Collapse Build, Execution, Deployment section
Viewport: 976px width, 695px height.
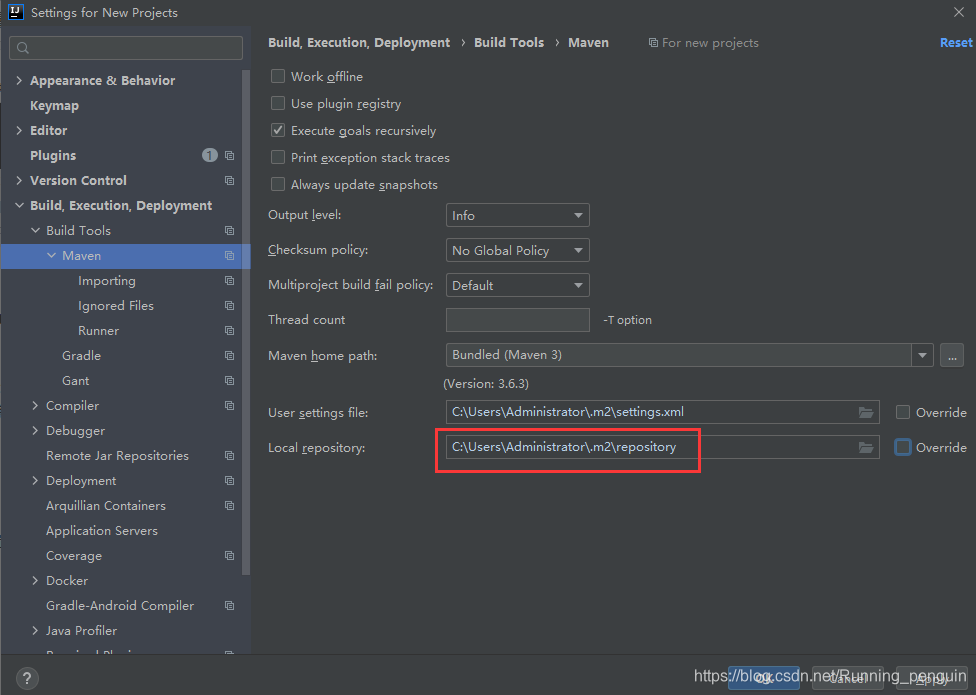pos(19,205)
